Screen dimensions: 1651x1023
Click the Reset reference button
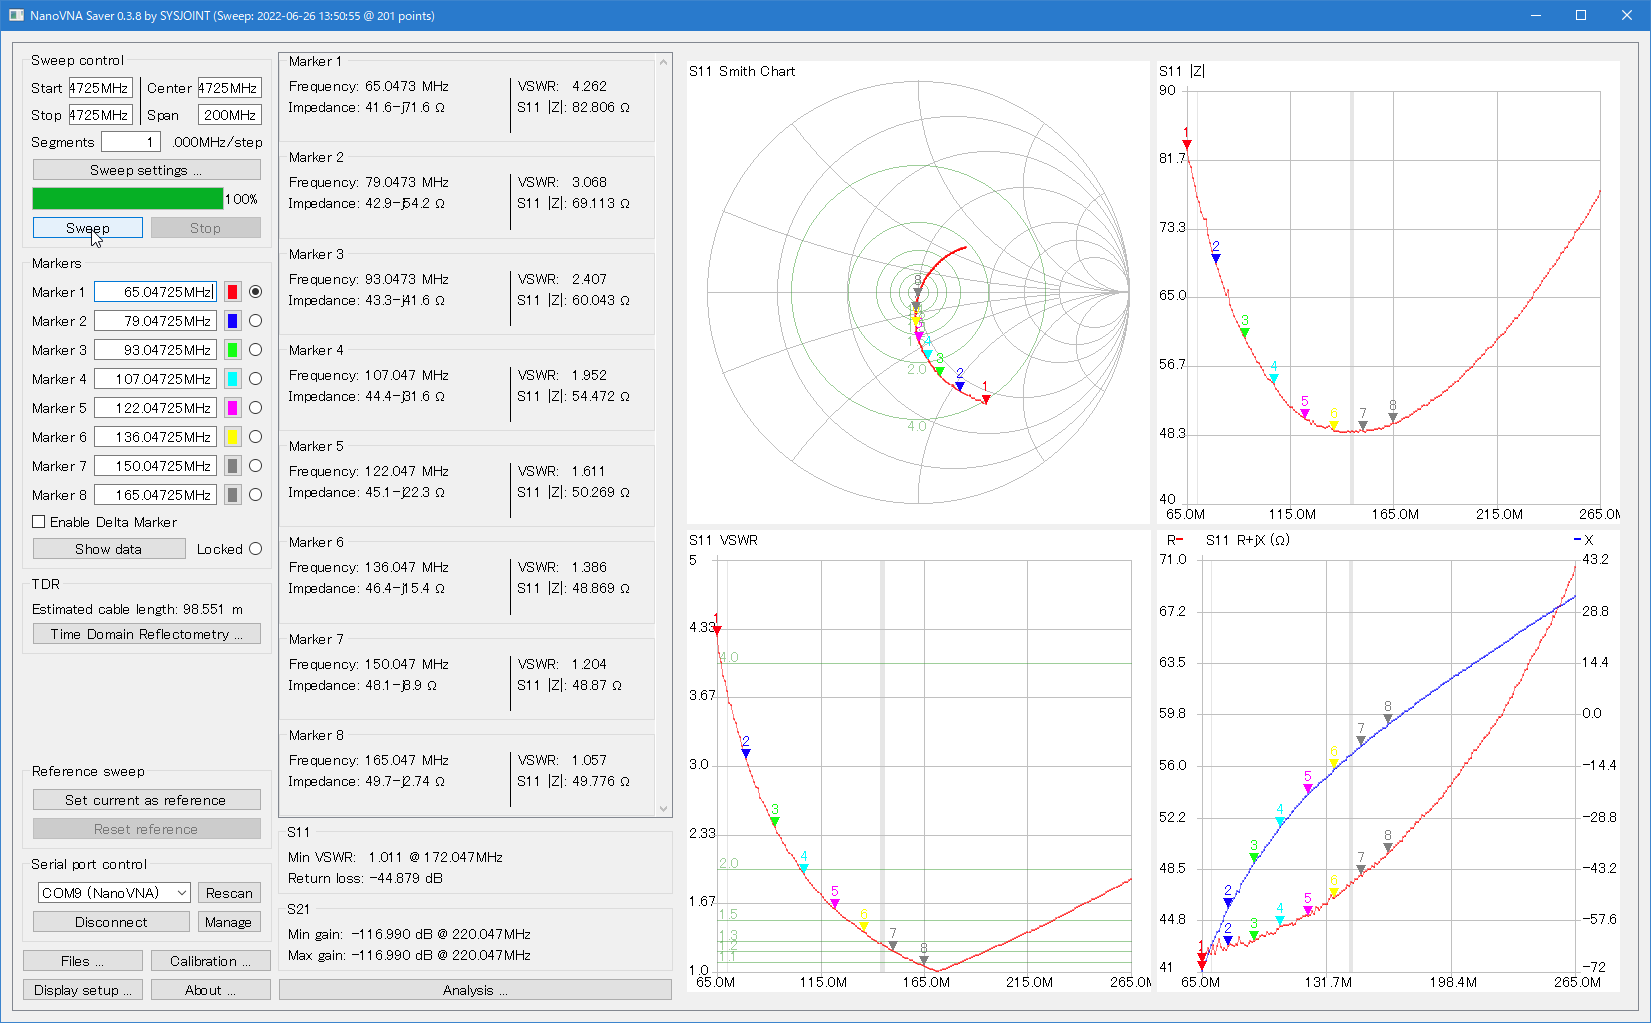[x=147, y=829]
